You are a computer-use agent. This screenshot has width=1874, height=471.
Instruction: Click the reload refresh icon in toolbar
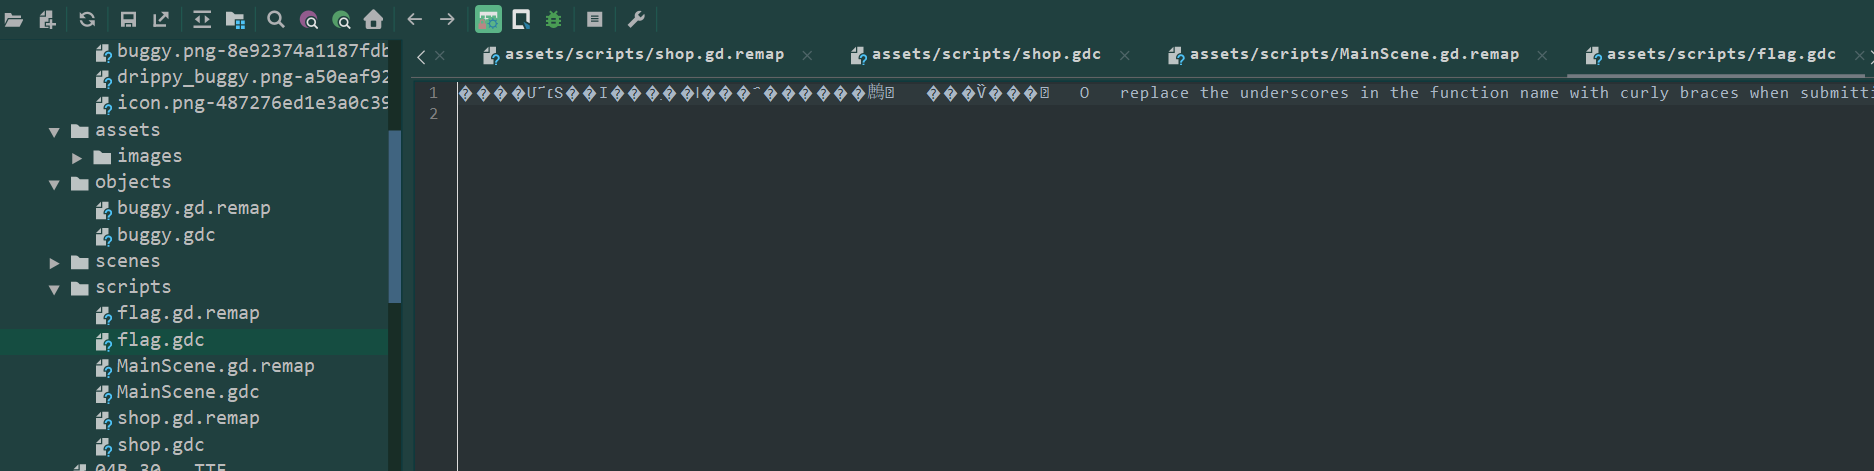[87, 19]
